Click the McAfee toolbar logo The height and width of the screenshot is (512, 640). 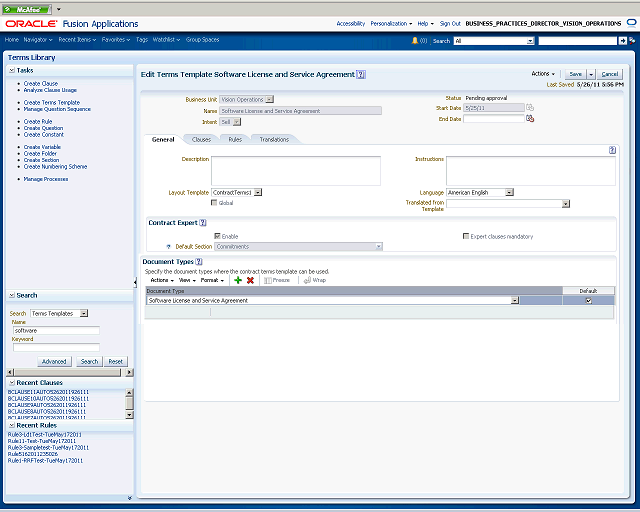tap(27, 9)
